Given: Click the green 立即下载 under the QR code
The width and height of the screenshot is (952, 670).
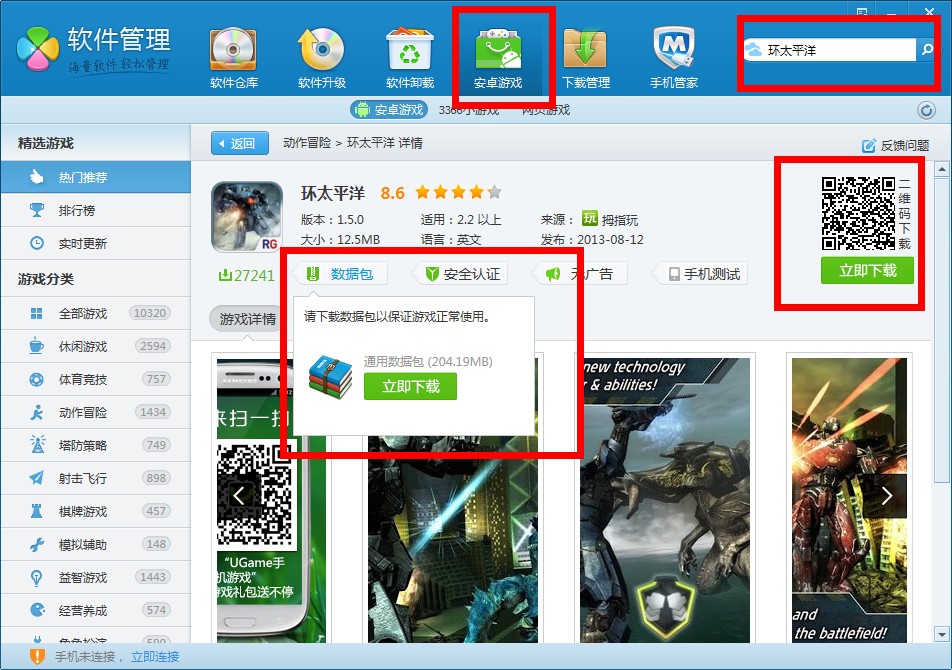Looking at the screenshot, I should (867, 271).
